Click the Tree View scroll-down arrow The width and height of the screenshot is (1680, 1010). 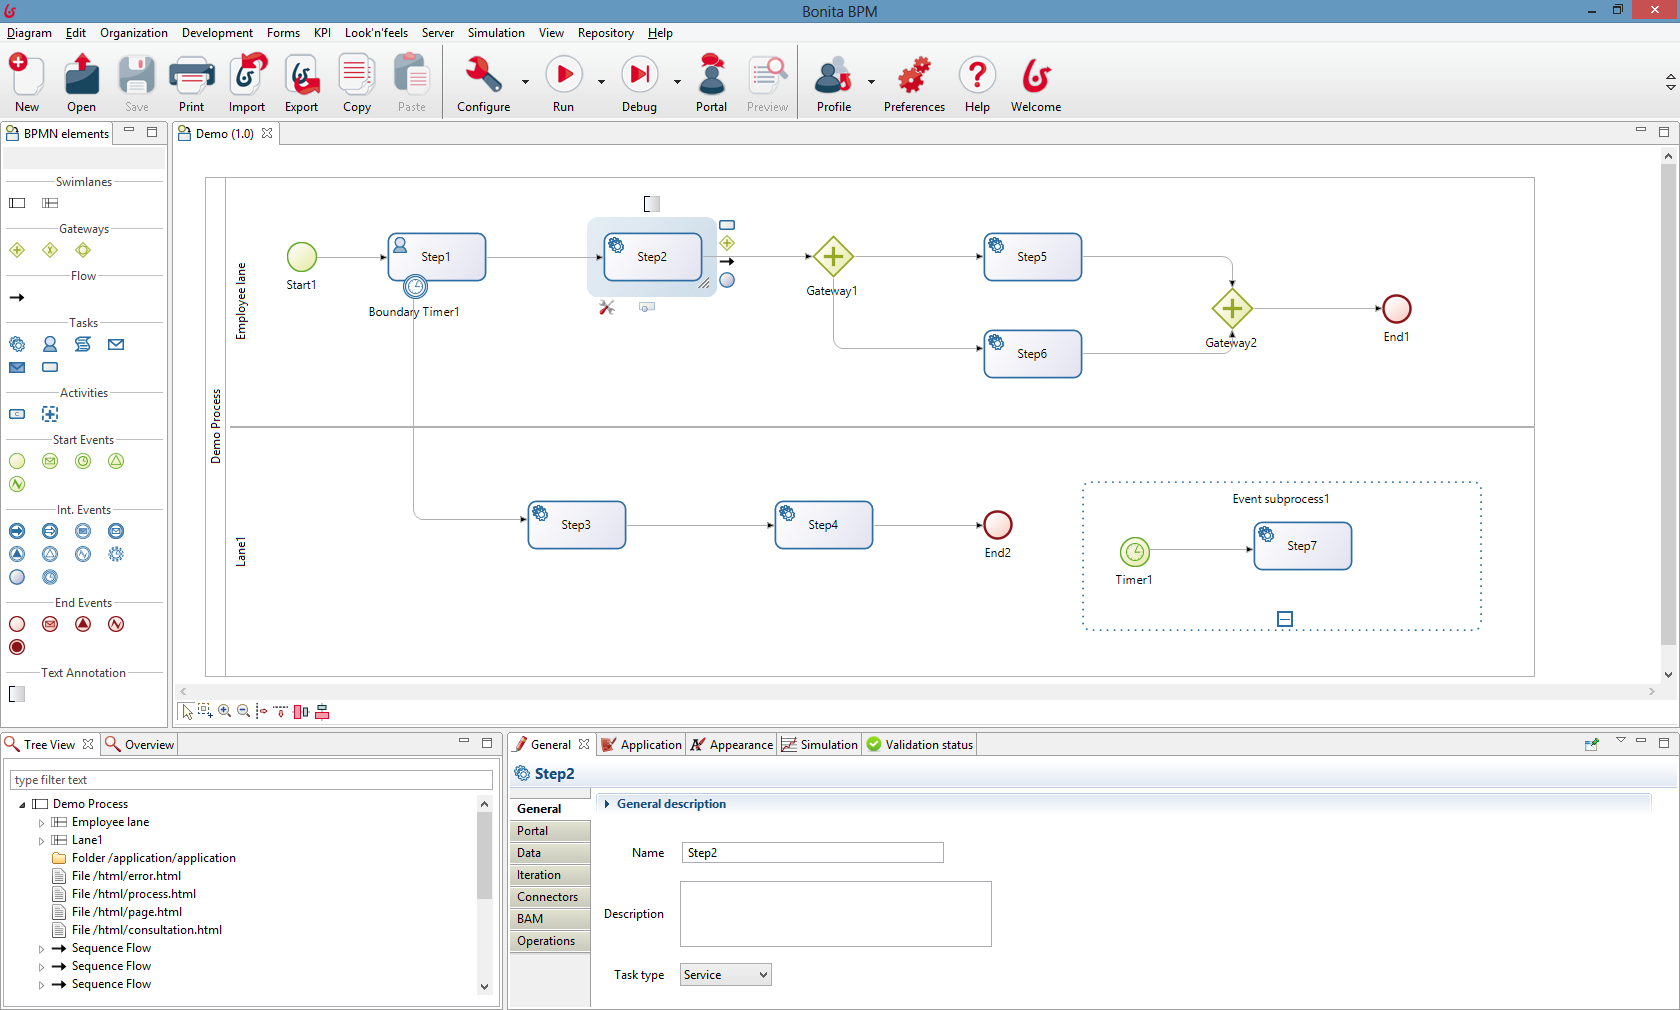484,987
